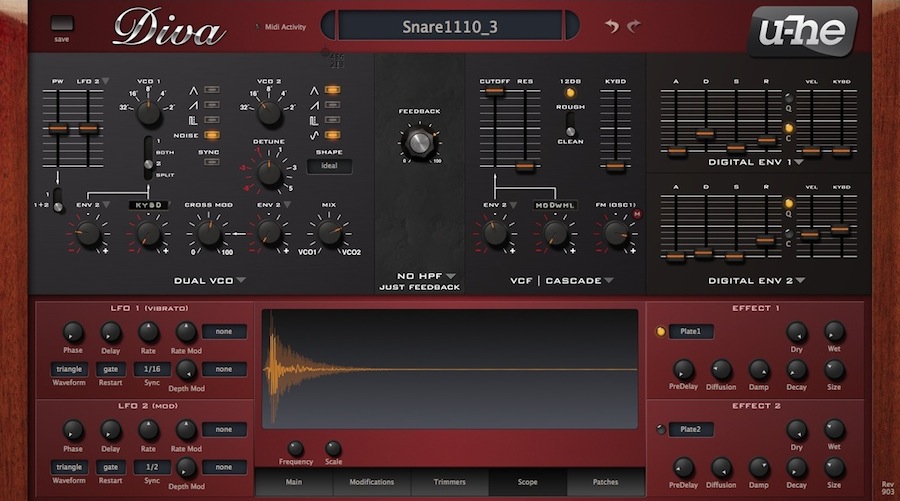This screenshot has width=900, height=501.
Task: Click the LFO 2 Rate Mod knob
Action: pyautogui.click(x=186, y=430)
